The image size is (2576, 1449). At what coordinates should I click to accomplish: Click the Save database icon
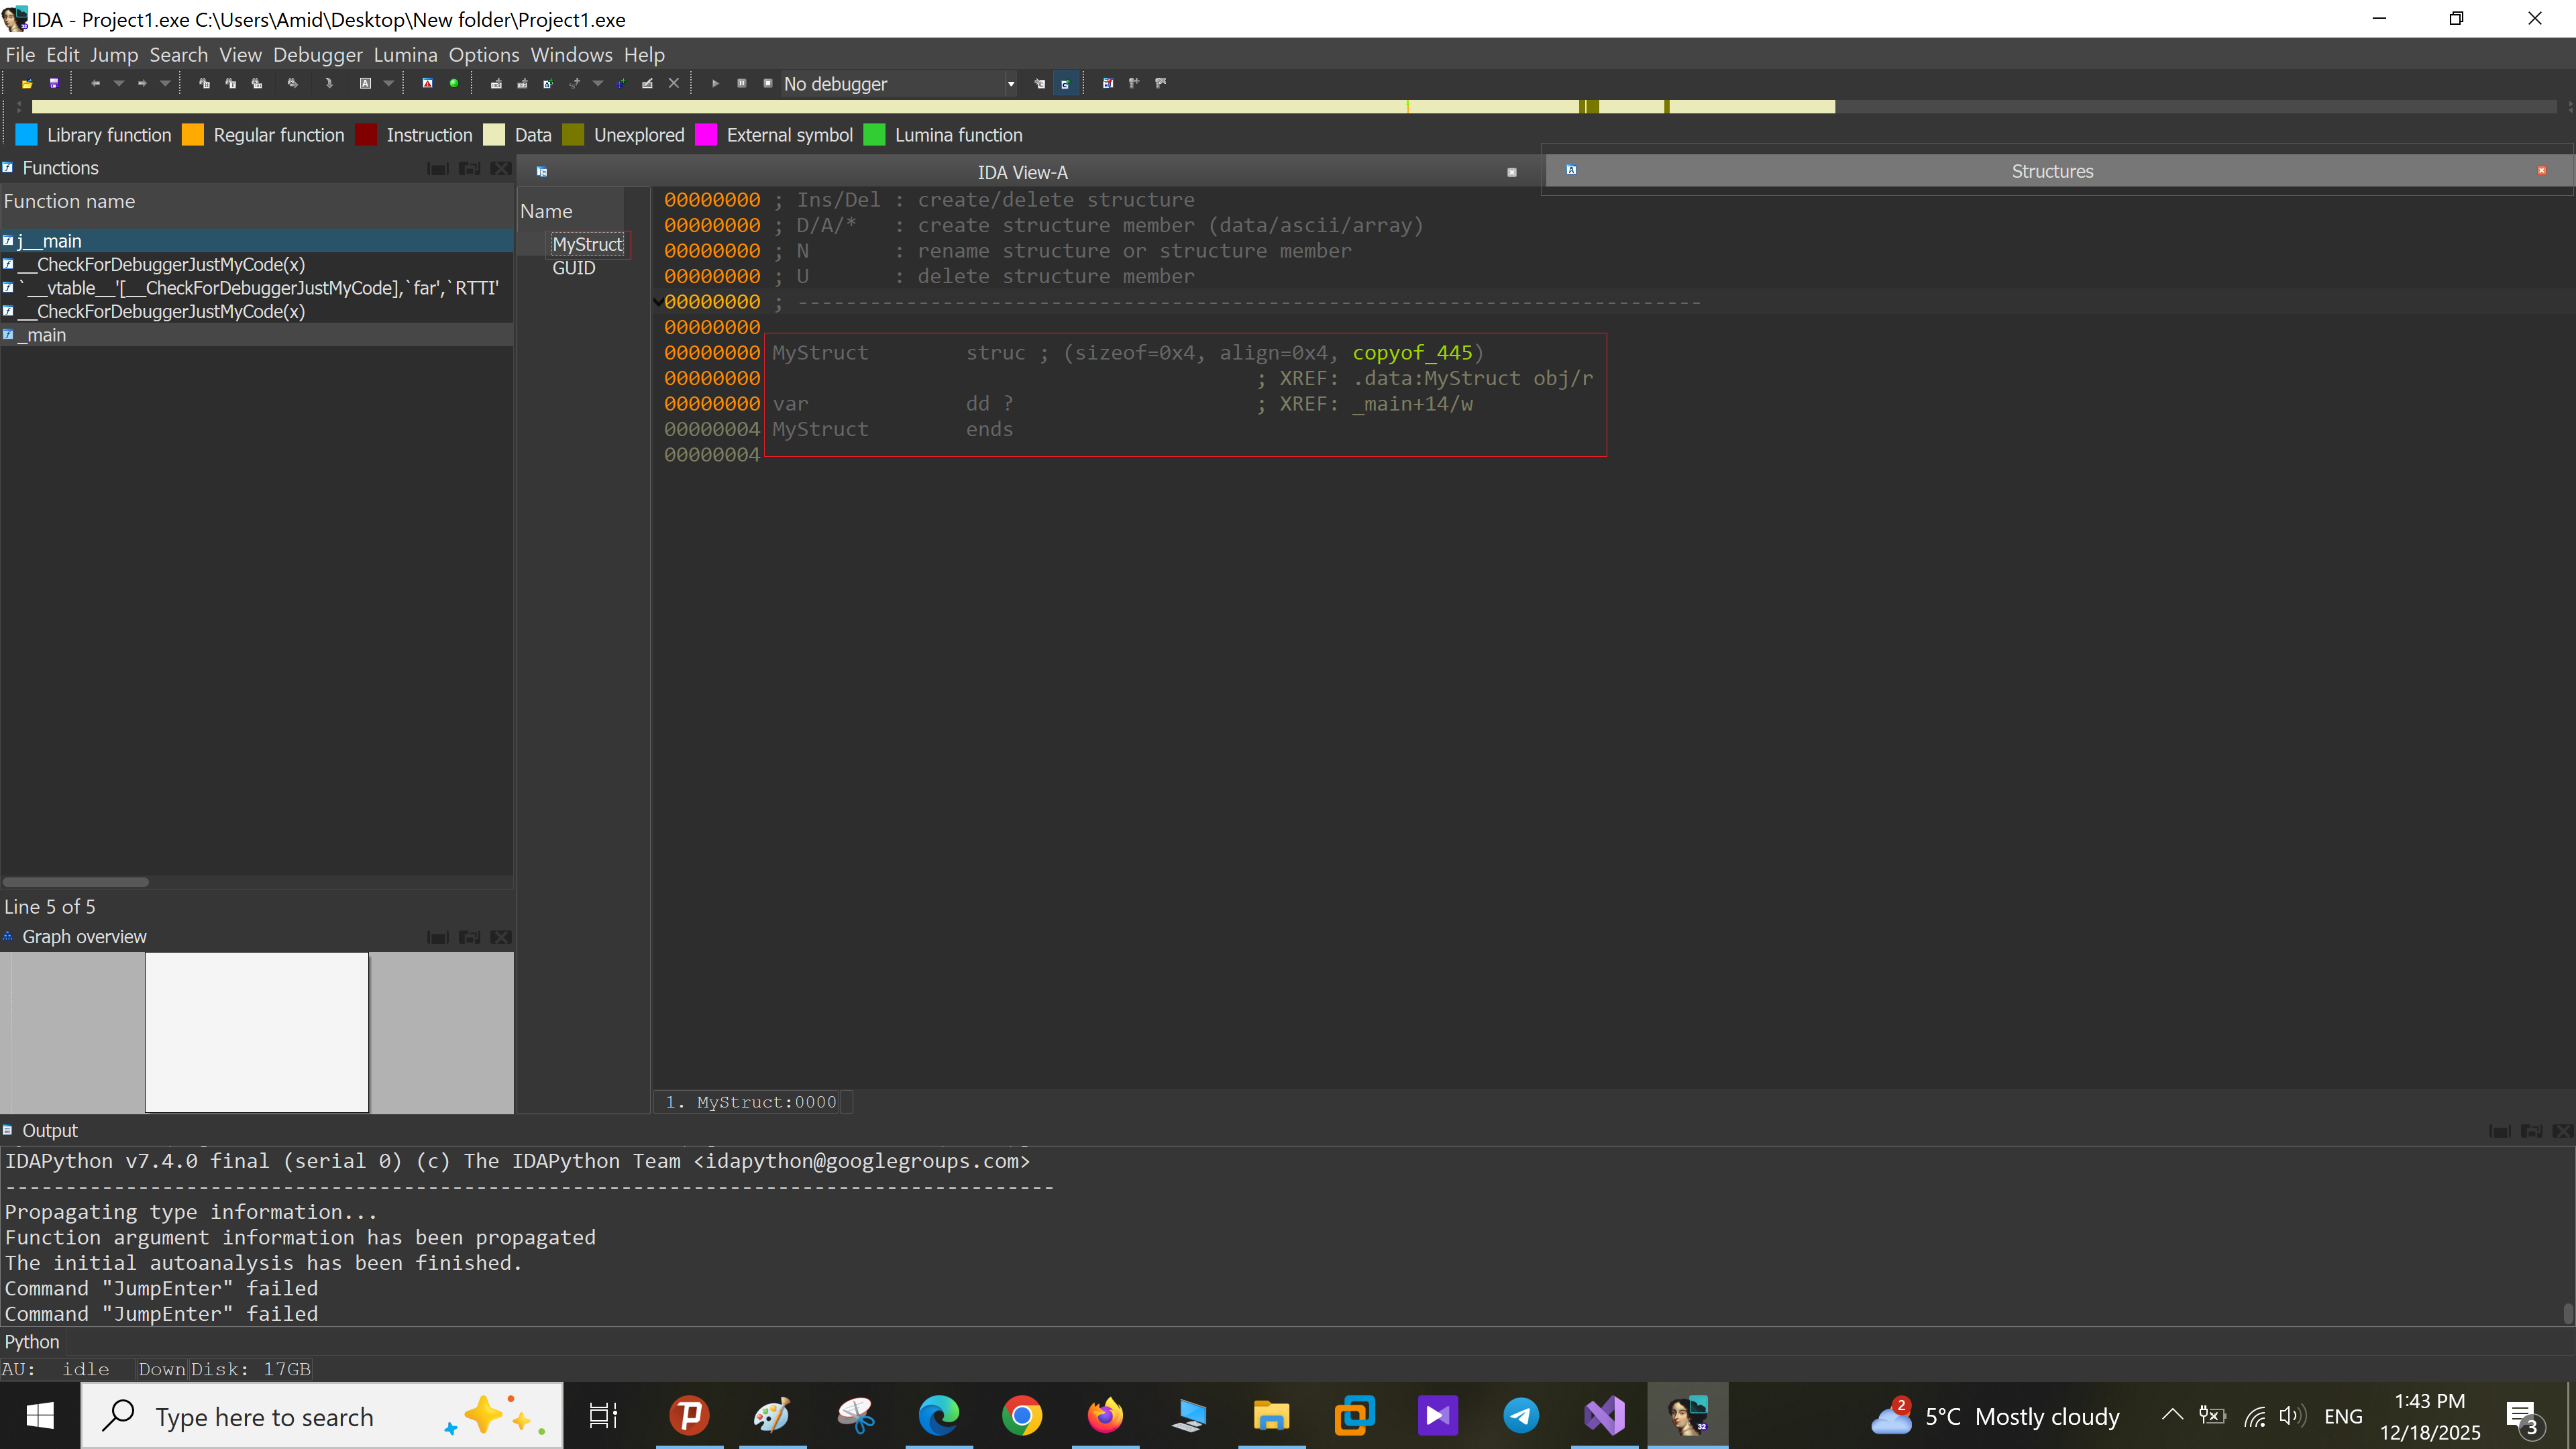pyautogui.click(x=54, y=84)
